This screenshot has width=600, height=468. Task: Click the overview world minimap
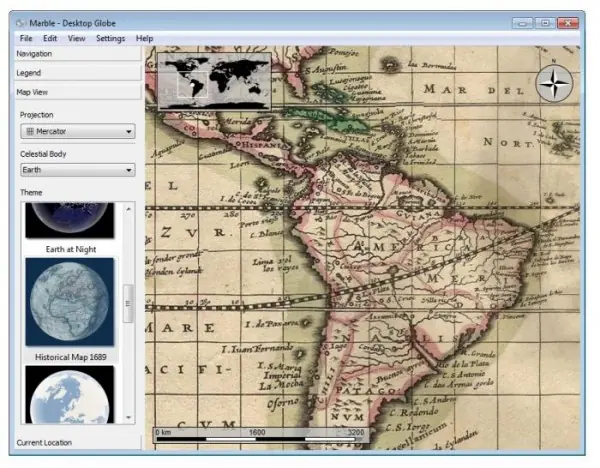click(214, 82)
